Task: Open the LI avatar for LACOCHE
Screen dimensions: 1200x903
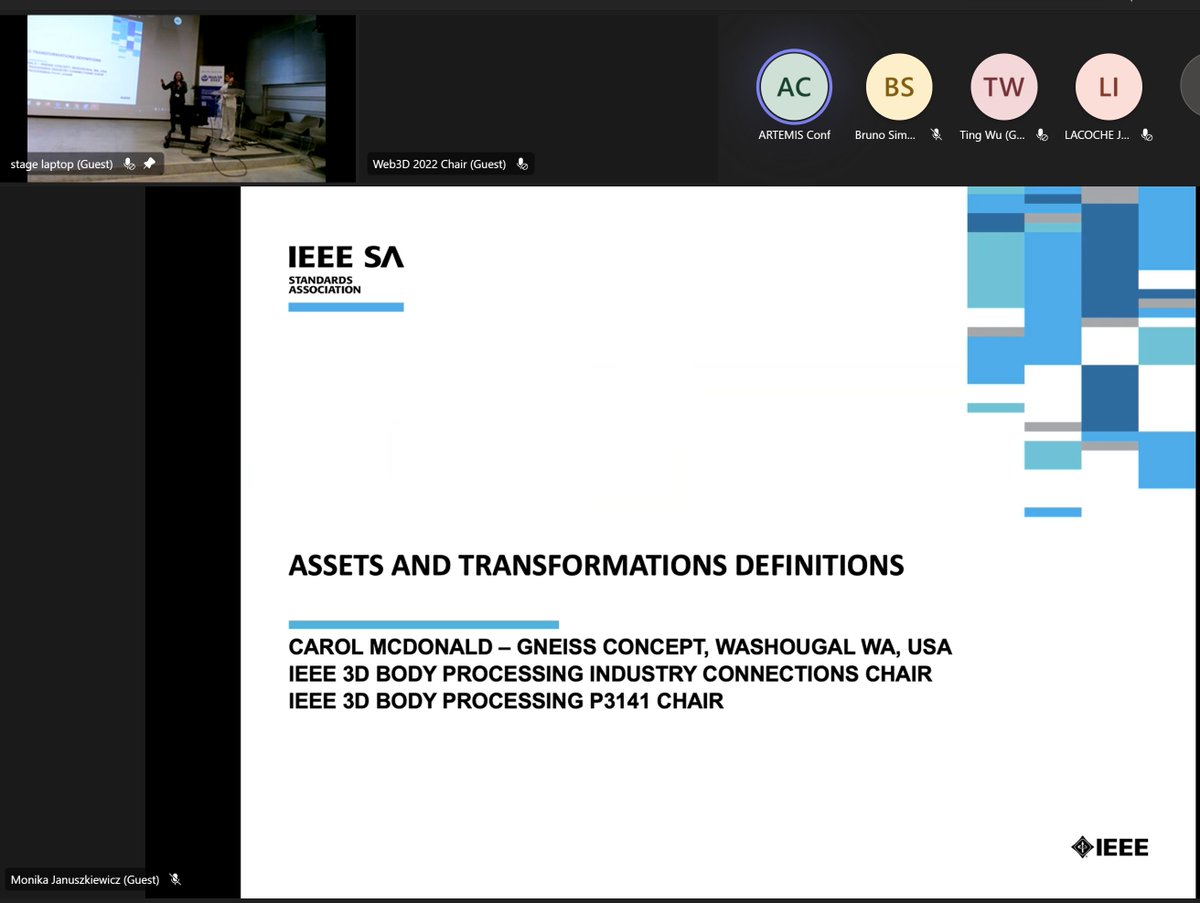Action: point(1108,87)
